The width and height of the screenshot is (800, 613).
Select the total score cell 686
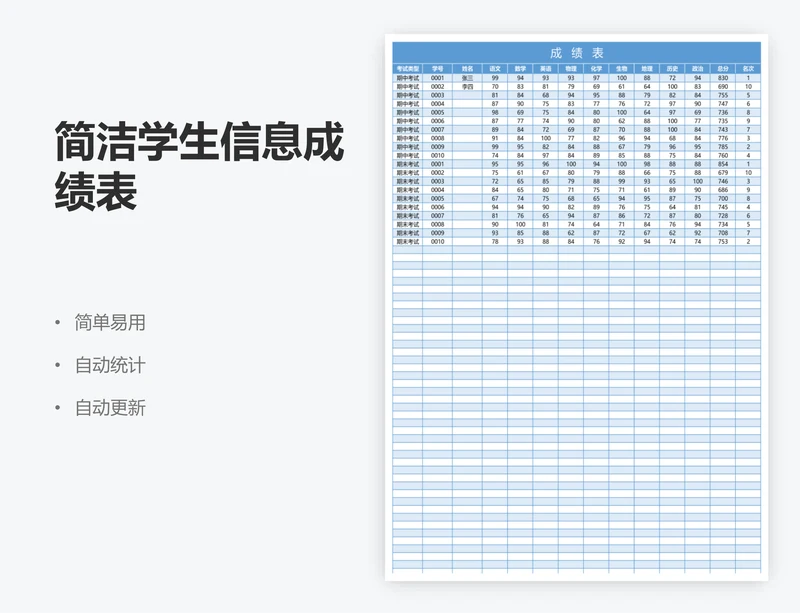click(x=723, y=190)
